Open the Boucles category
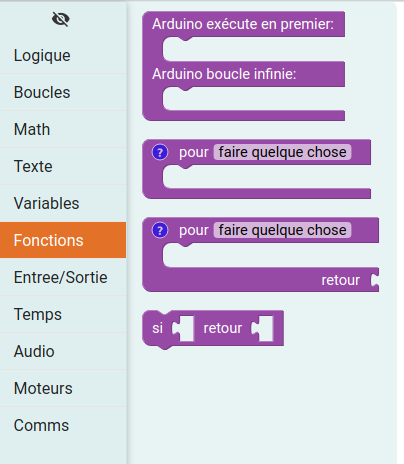 [x=63, y=92]
